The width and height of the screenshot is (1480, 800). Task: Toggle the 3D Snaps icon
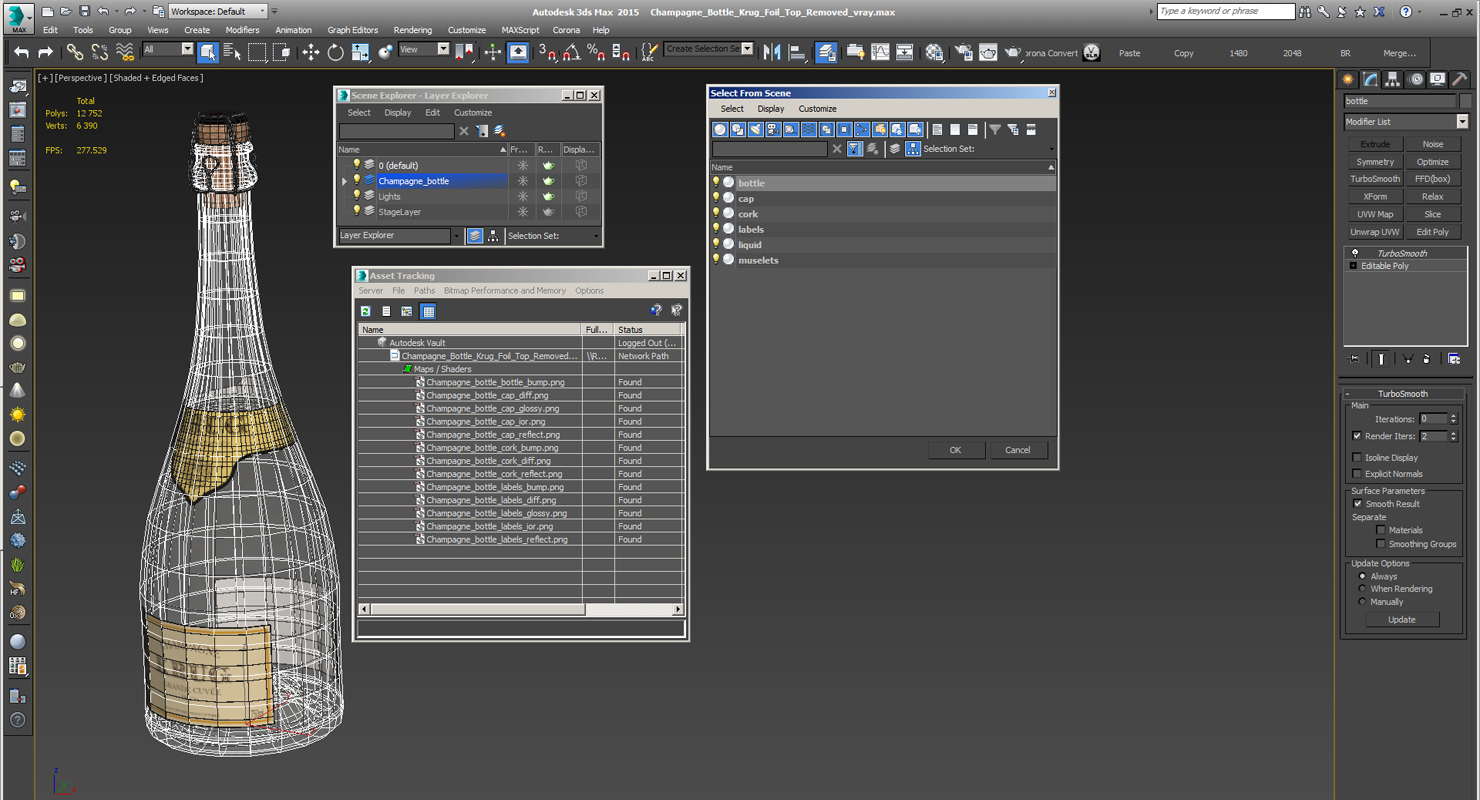click(547, 52)
